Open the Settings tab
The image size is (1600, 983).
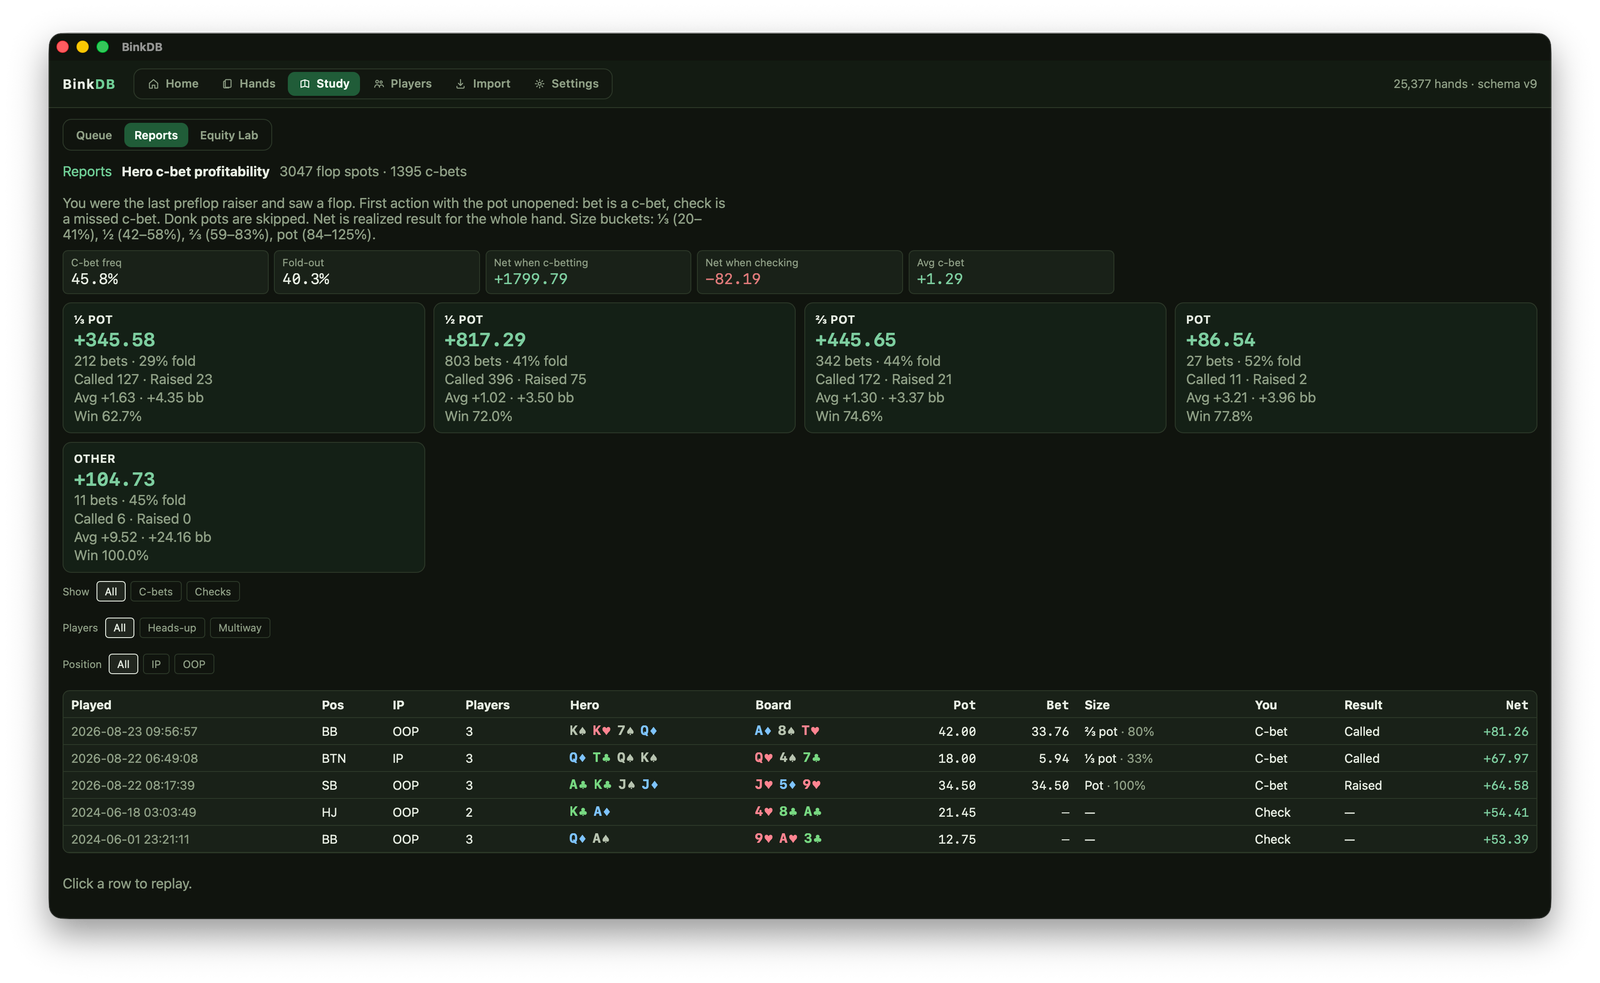tap(566, 84)
